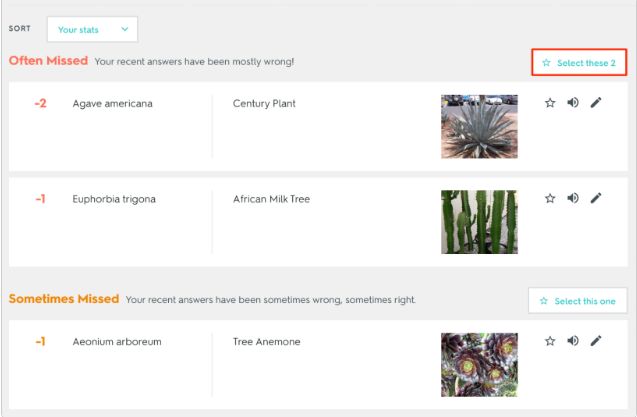637x417 pixels.
Task: Star the Euphorbia trigona term
Action: click(x=550, y=198)
